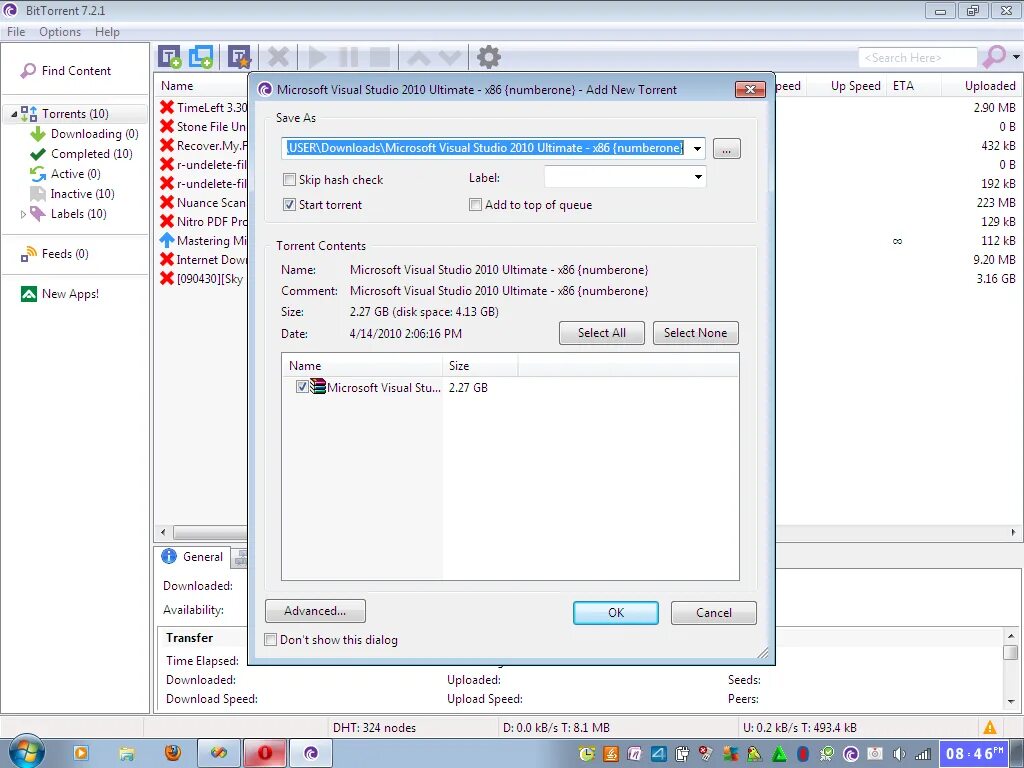Open the Label combo box
Viewport: 1024px width, 768px height.
coord(625,177)
